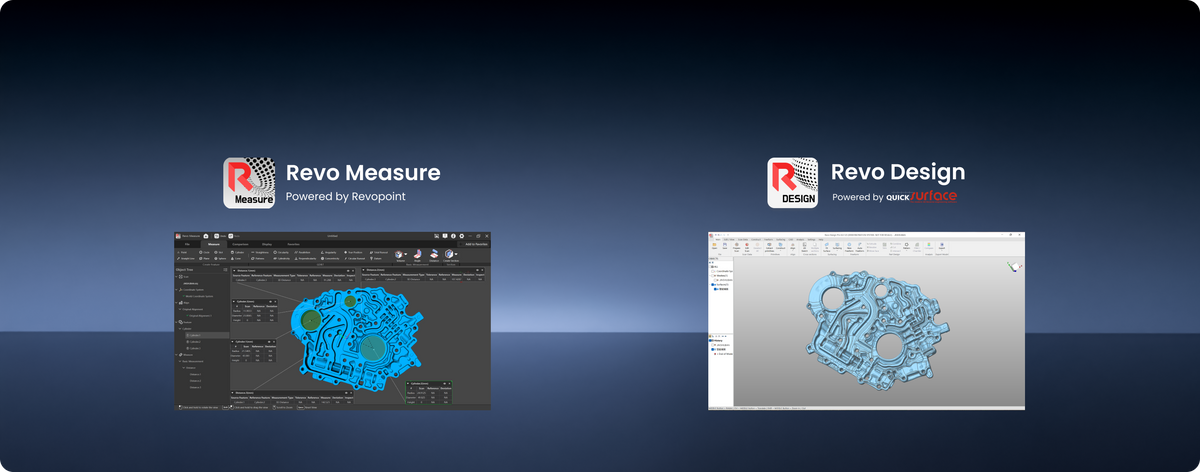Click the Revo Measure app logo

coord(248,183)
